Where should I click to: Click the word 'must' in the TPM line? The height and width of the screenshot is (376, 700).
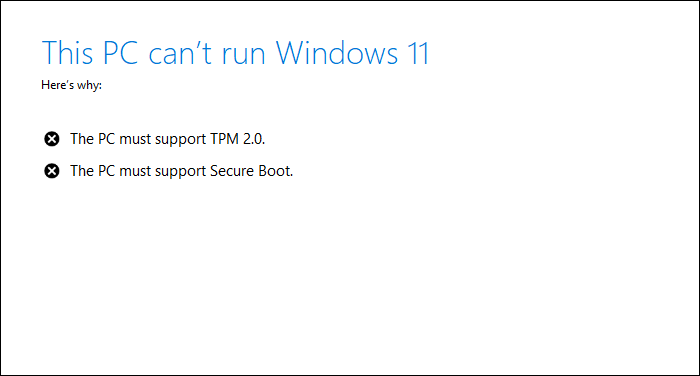135,139
